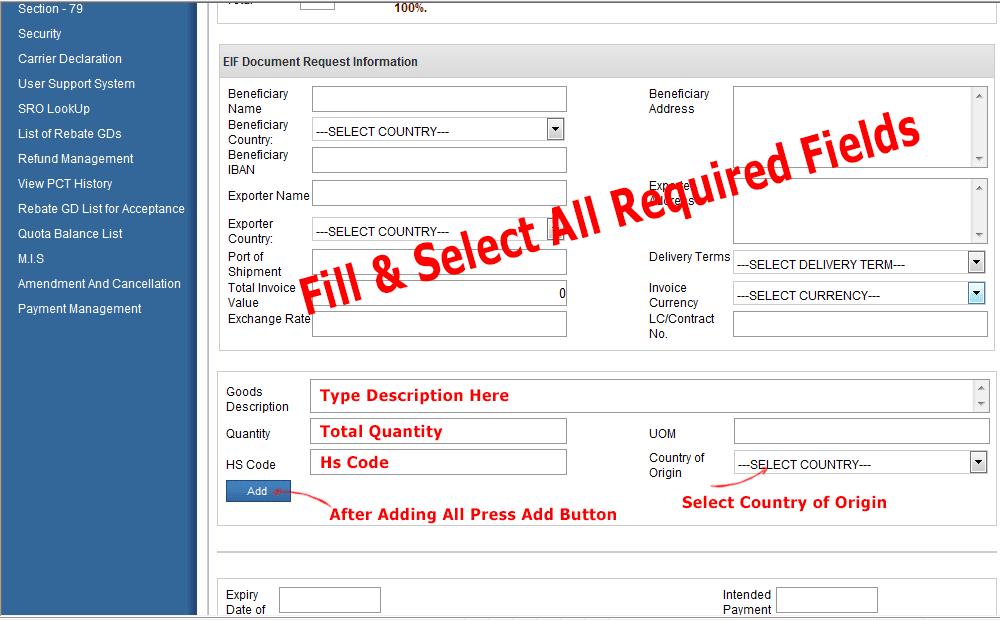Focus the Beneficiary IBAN field

click(439, 160)
